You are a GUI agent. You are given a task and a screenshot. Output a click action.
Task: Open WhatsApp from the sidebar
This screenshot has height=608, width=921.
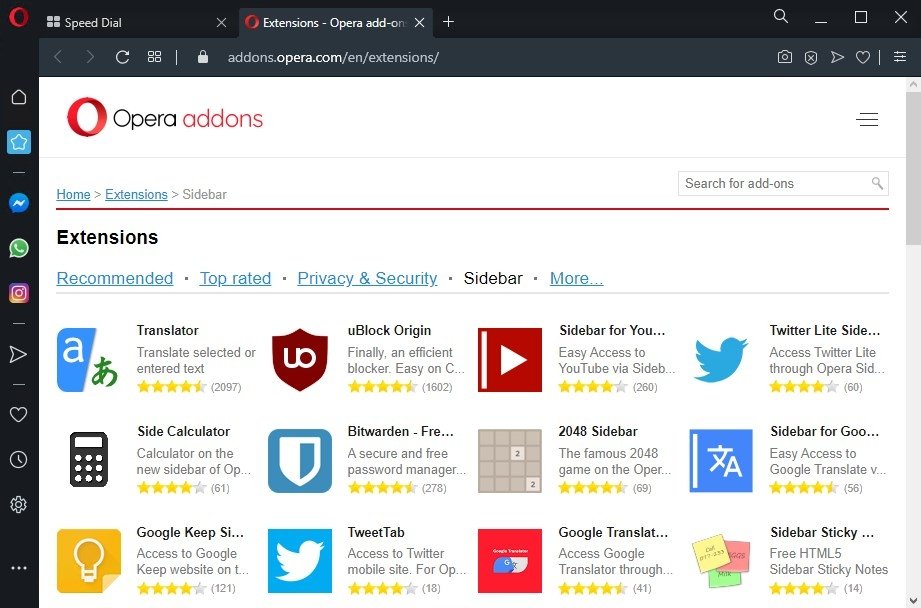(x=18, y=247)
